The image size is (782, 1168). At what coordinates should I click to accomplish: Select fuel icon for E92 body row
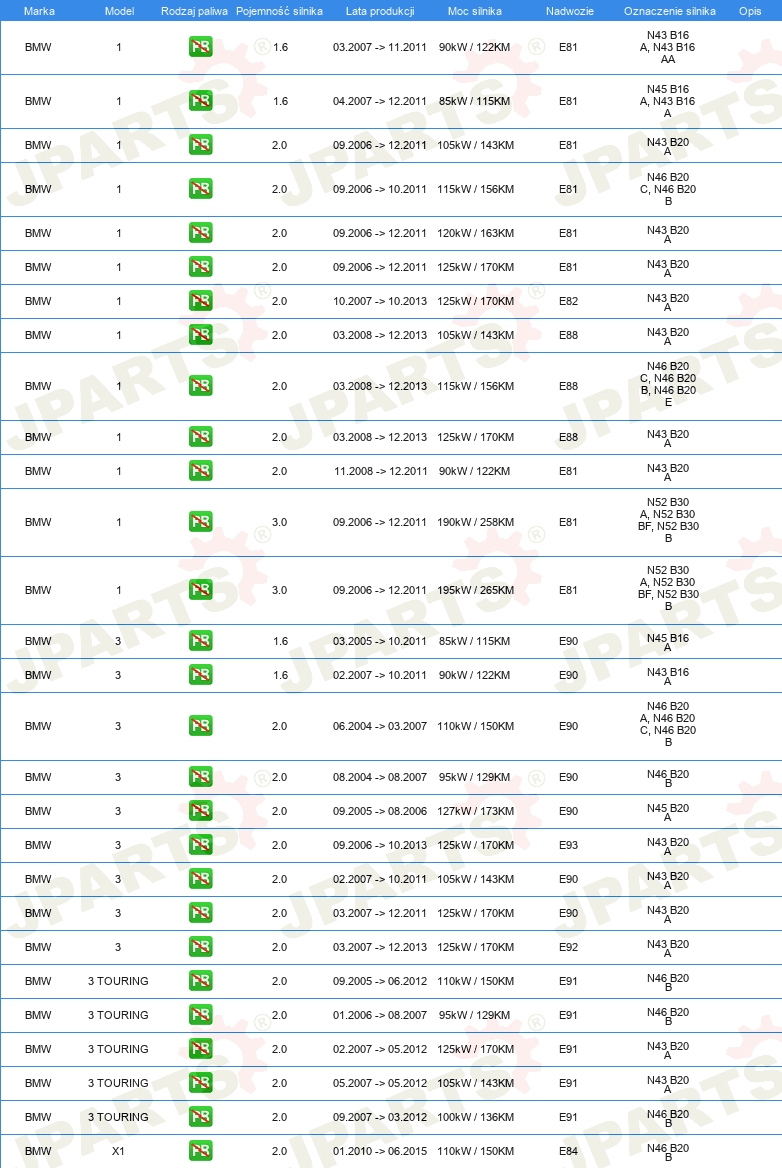point(200,947)
